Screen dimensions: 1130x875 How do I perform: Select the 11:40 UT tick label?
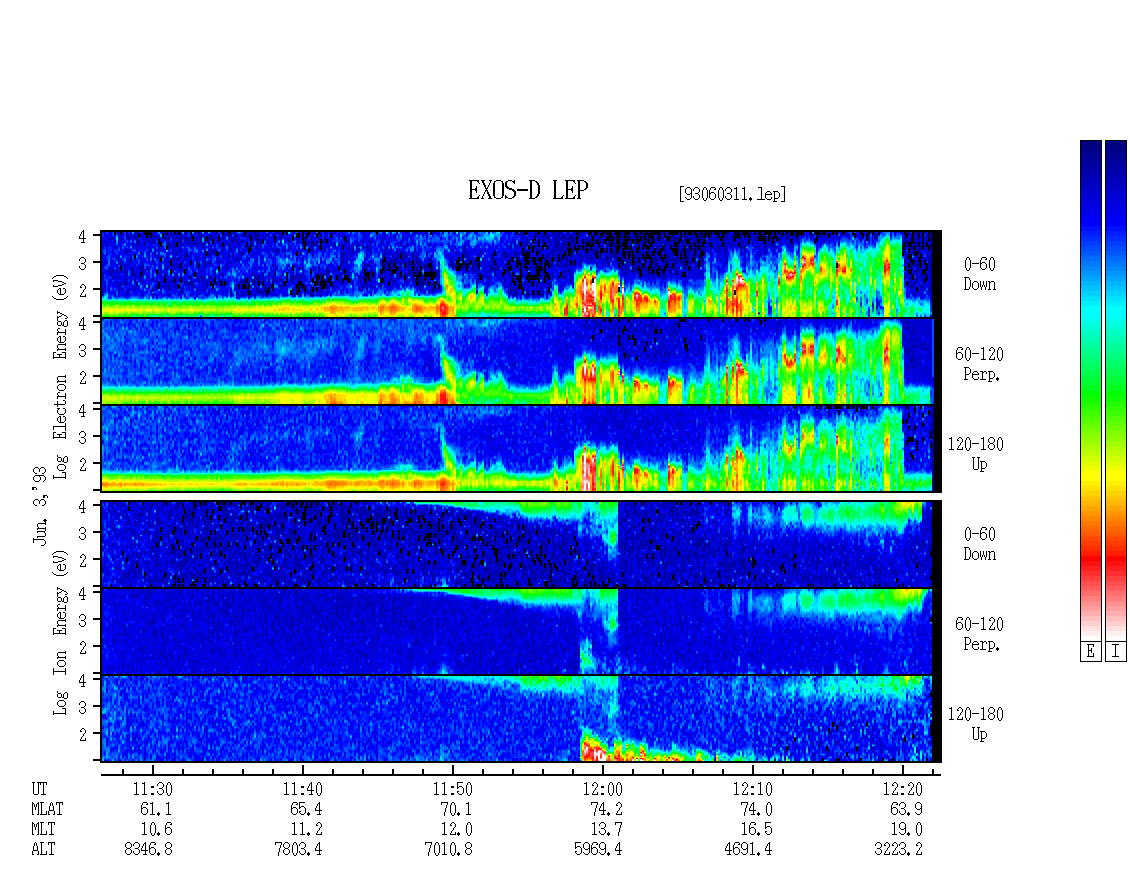302,789
